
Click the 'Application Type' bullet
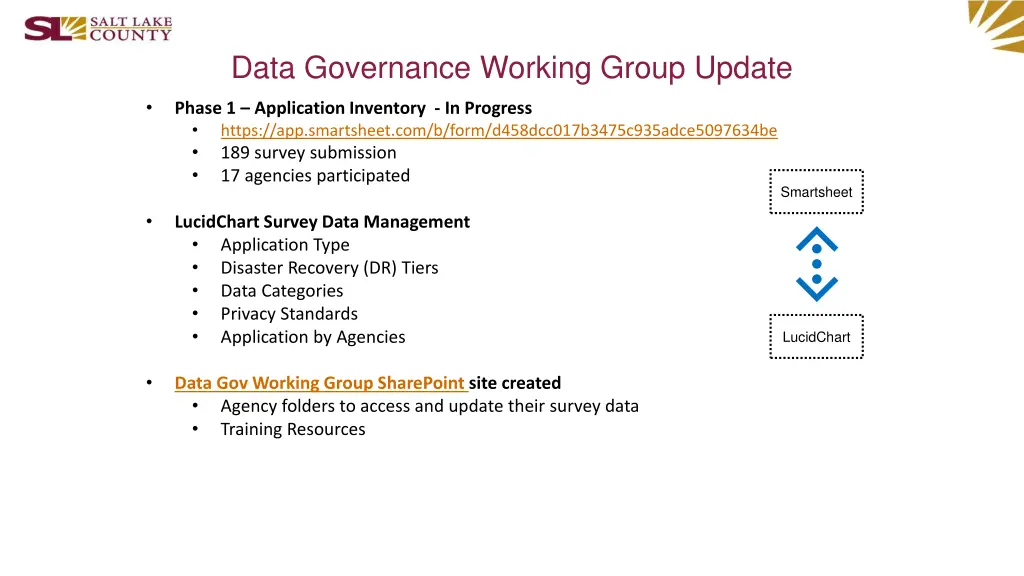tap(285, 245)
